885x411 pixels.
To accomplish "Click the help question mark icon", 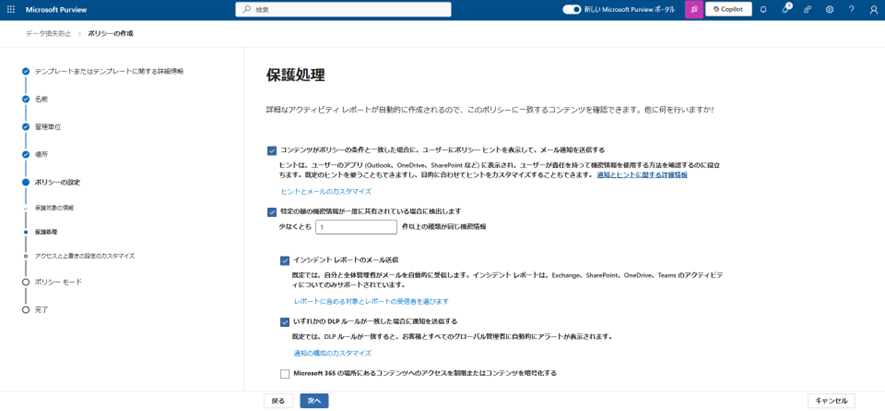I will pos(852,9).
